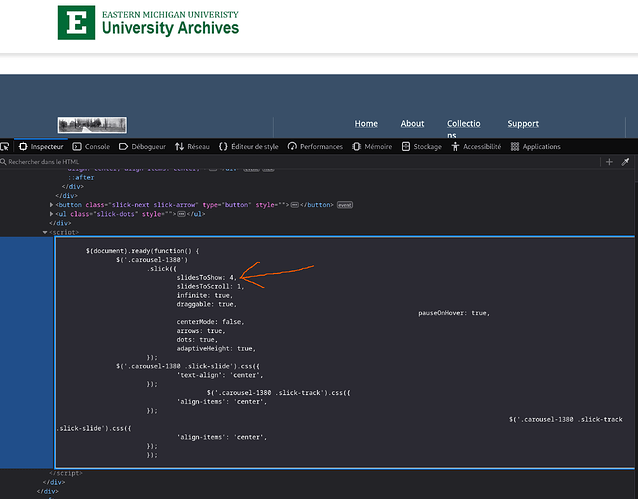Switch to the Réseau tab

point(192,147)
